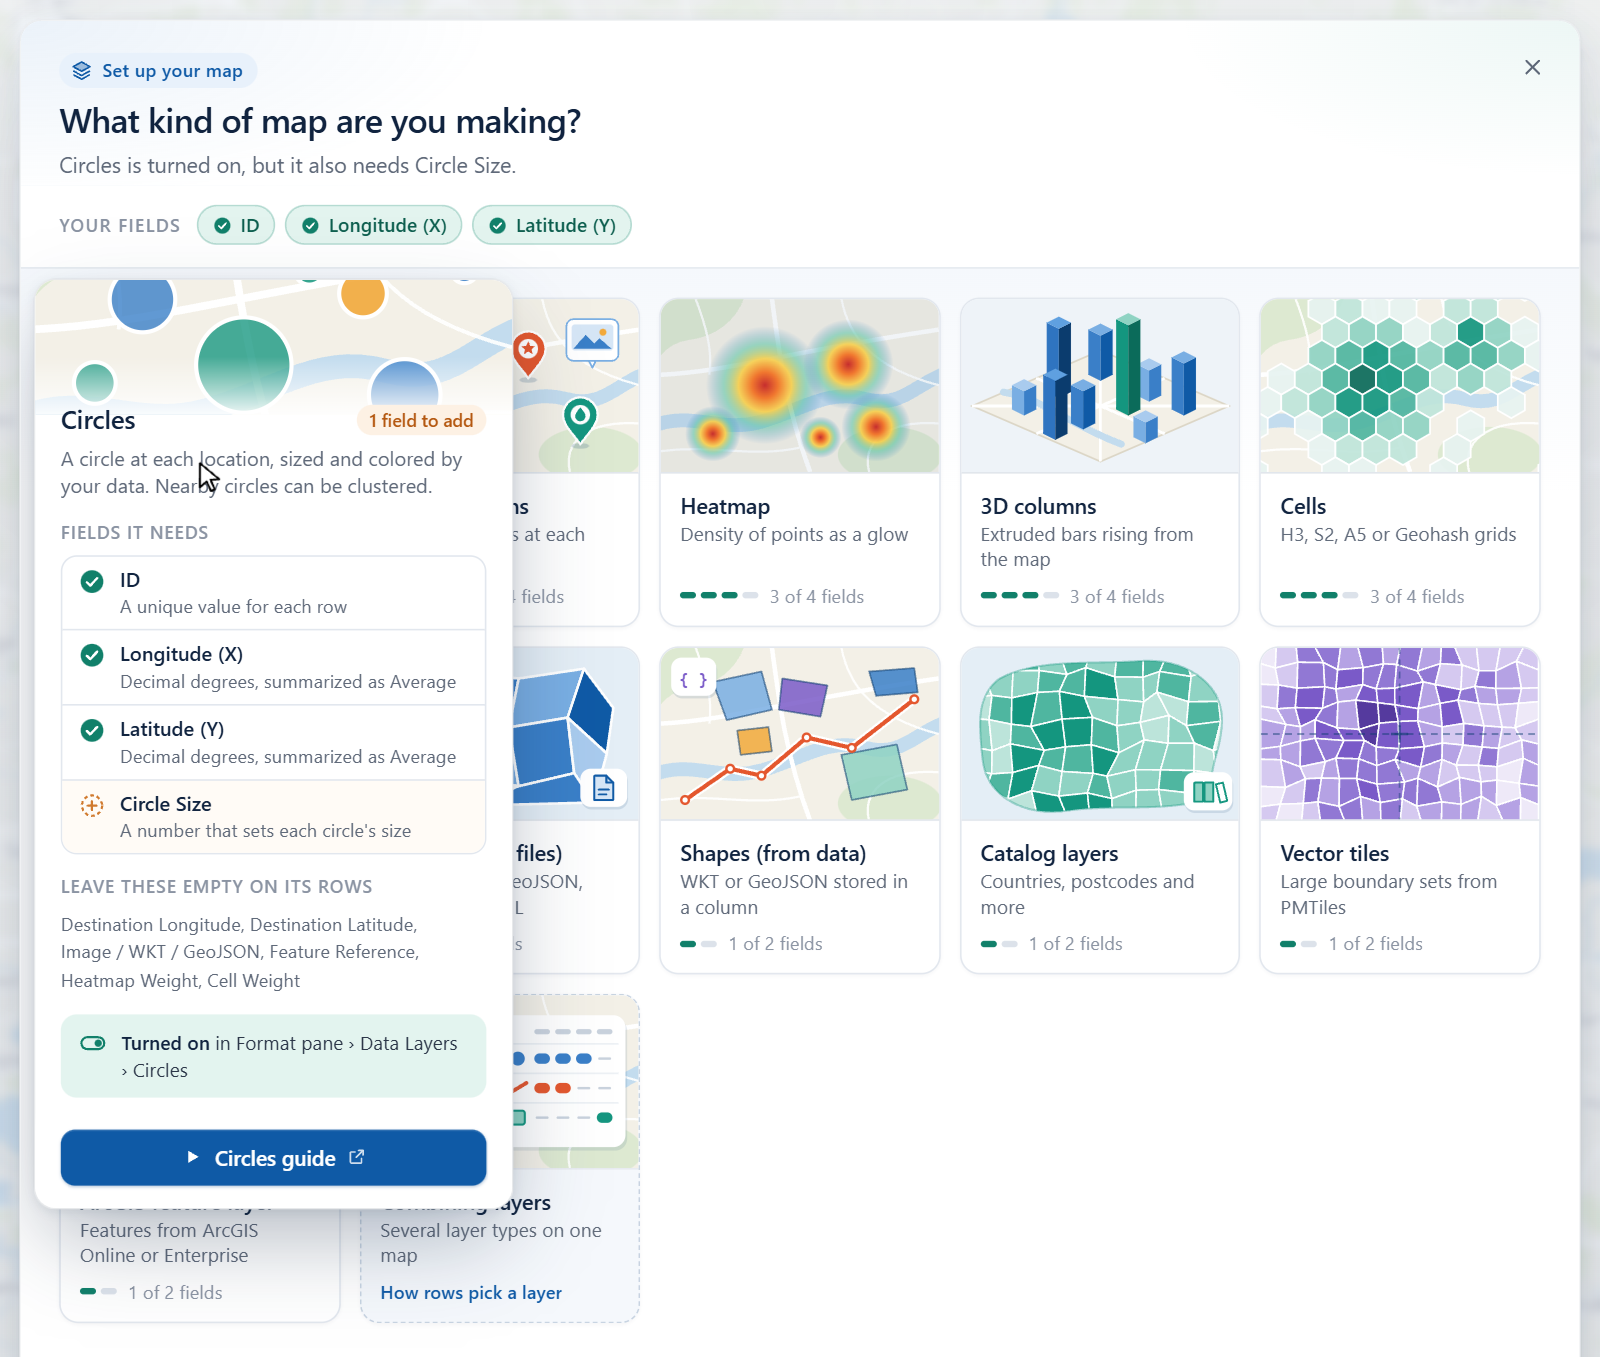Click the play arrow on Circles guide button
Screen dimensions: 1600x1357
[193, 1157]
